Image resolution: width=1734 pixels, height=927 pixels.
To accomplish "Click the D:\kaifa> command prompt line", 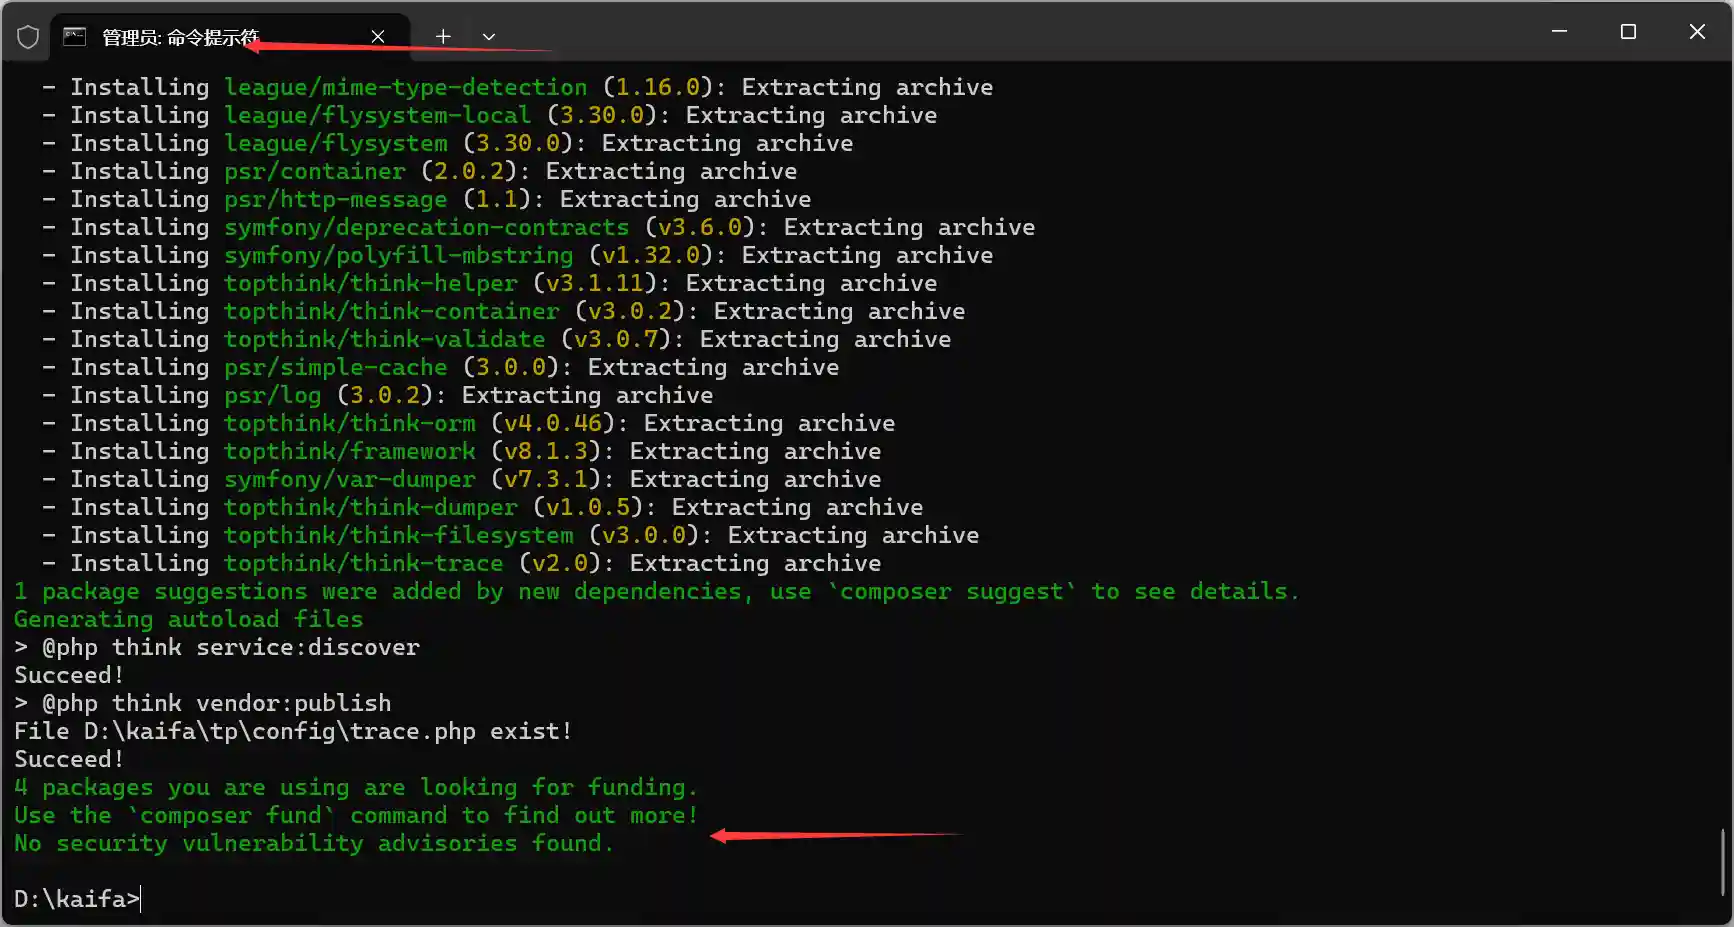I will pyautogui.click(x=76, y=899).
